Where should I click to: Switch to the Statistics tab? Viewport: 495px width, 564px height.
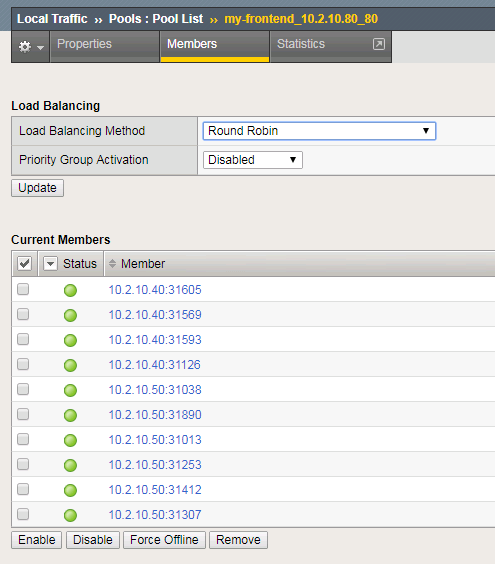click(330, 47)
